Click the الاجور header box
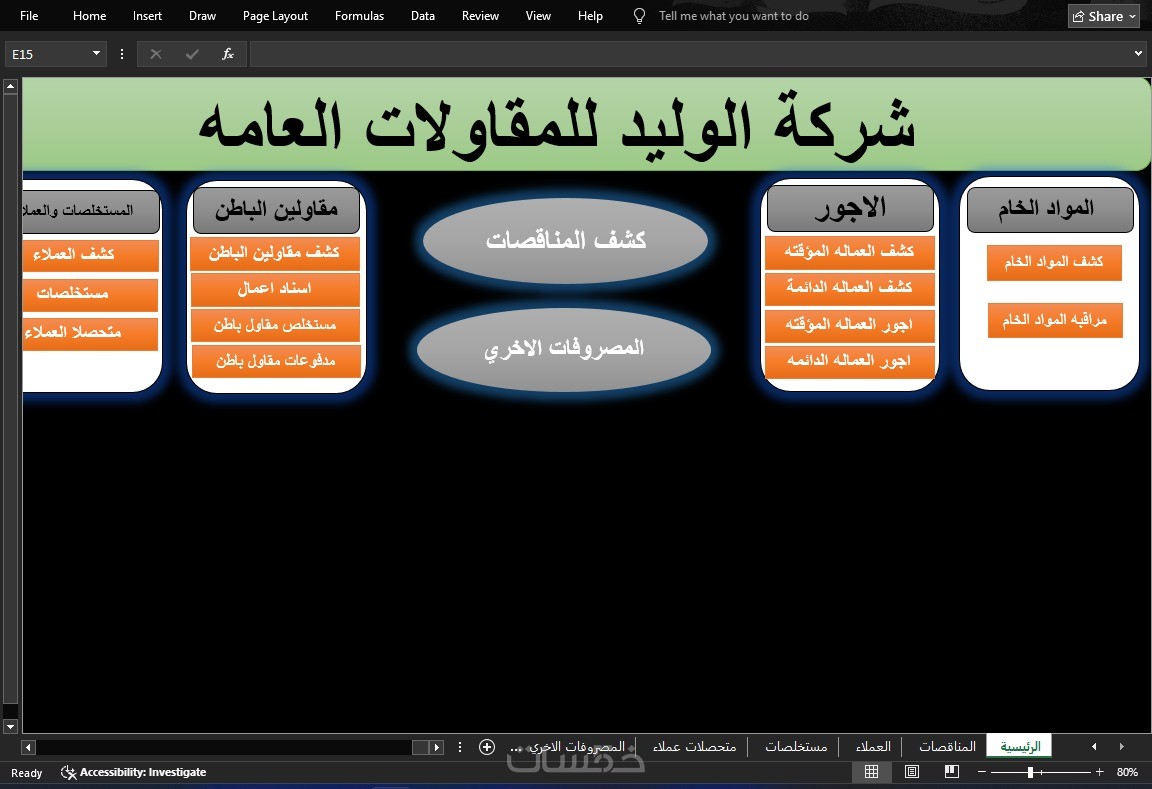 point(850,208)
